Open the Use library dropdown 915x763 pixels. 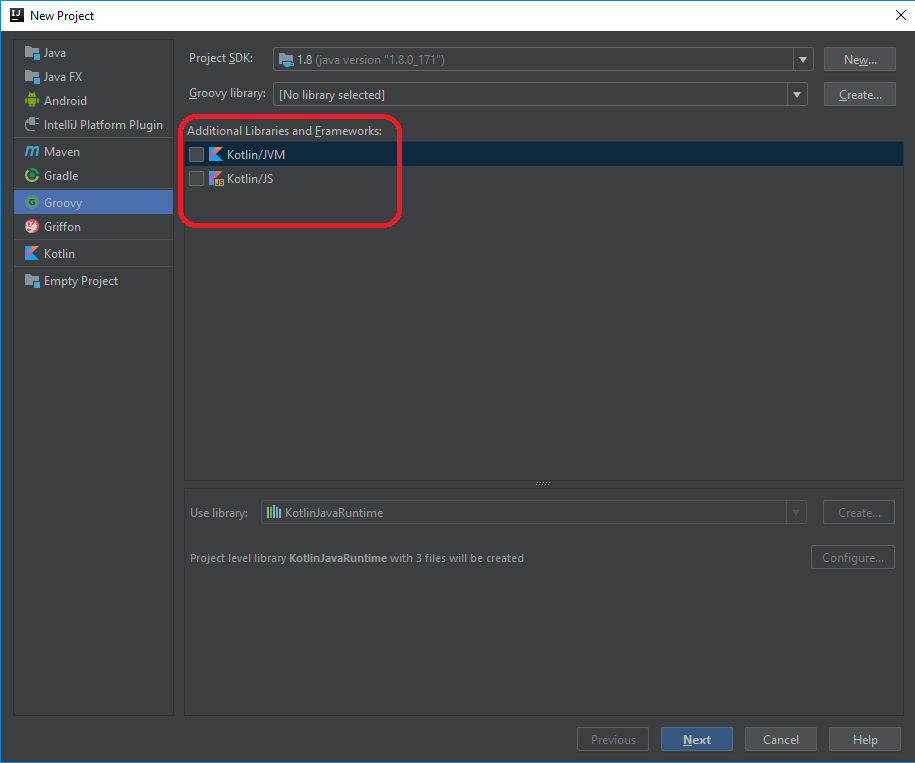tap(797, 512)
